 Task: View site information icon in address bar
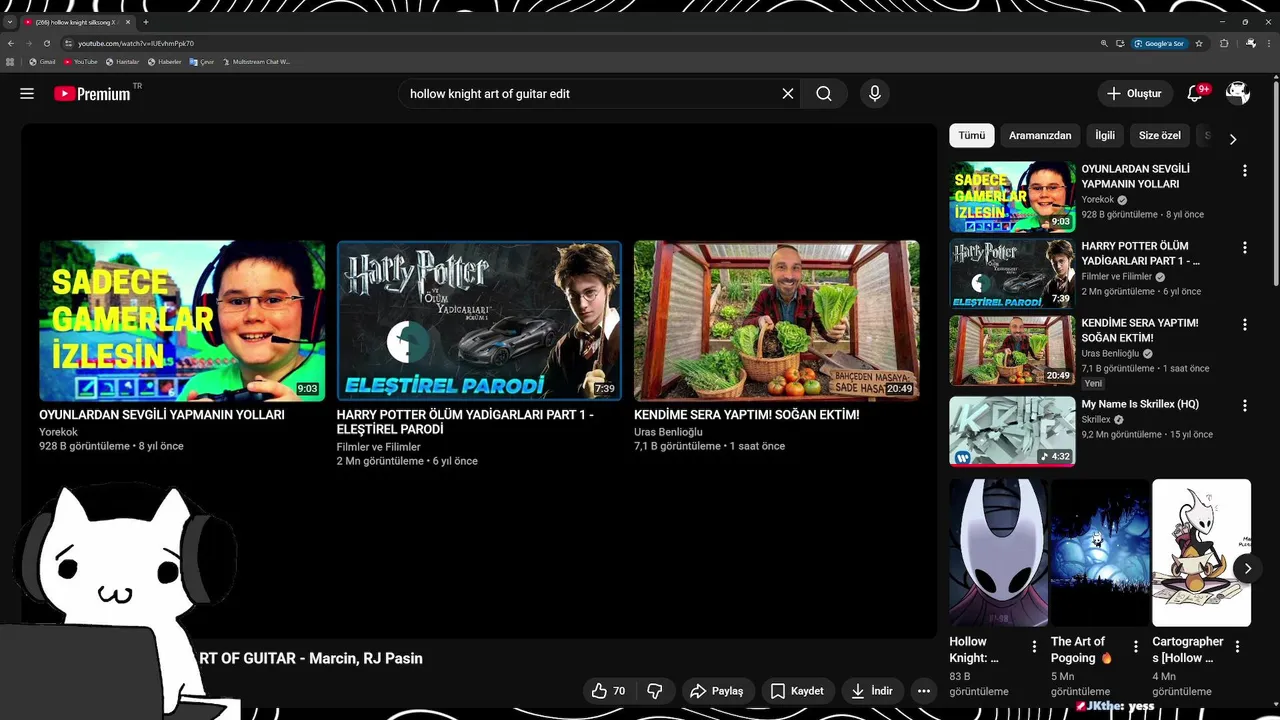(x=69, y=43)
